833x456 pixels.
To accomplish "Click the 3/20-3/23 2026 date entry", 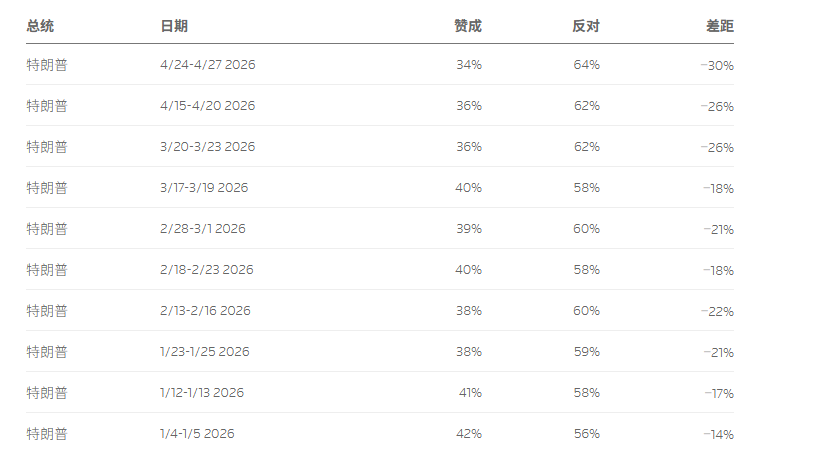I will click(207, 147).
